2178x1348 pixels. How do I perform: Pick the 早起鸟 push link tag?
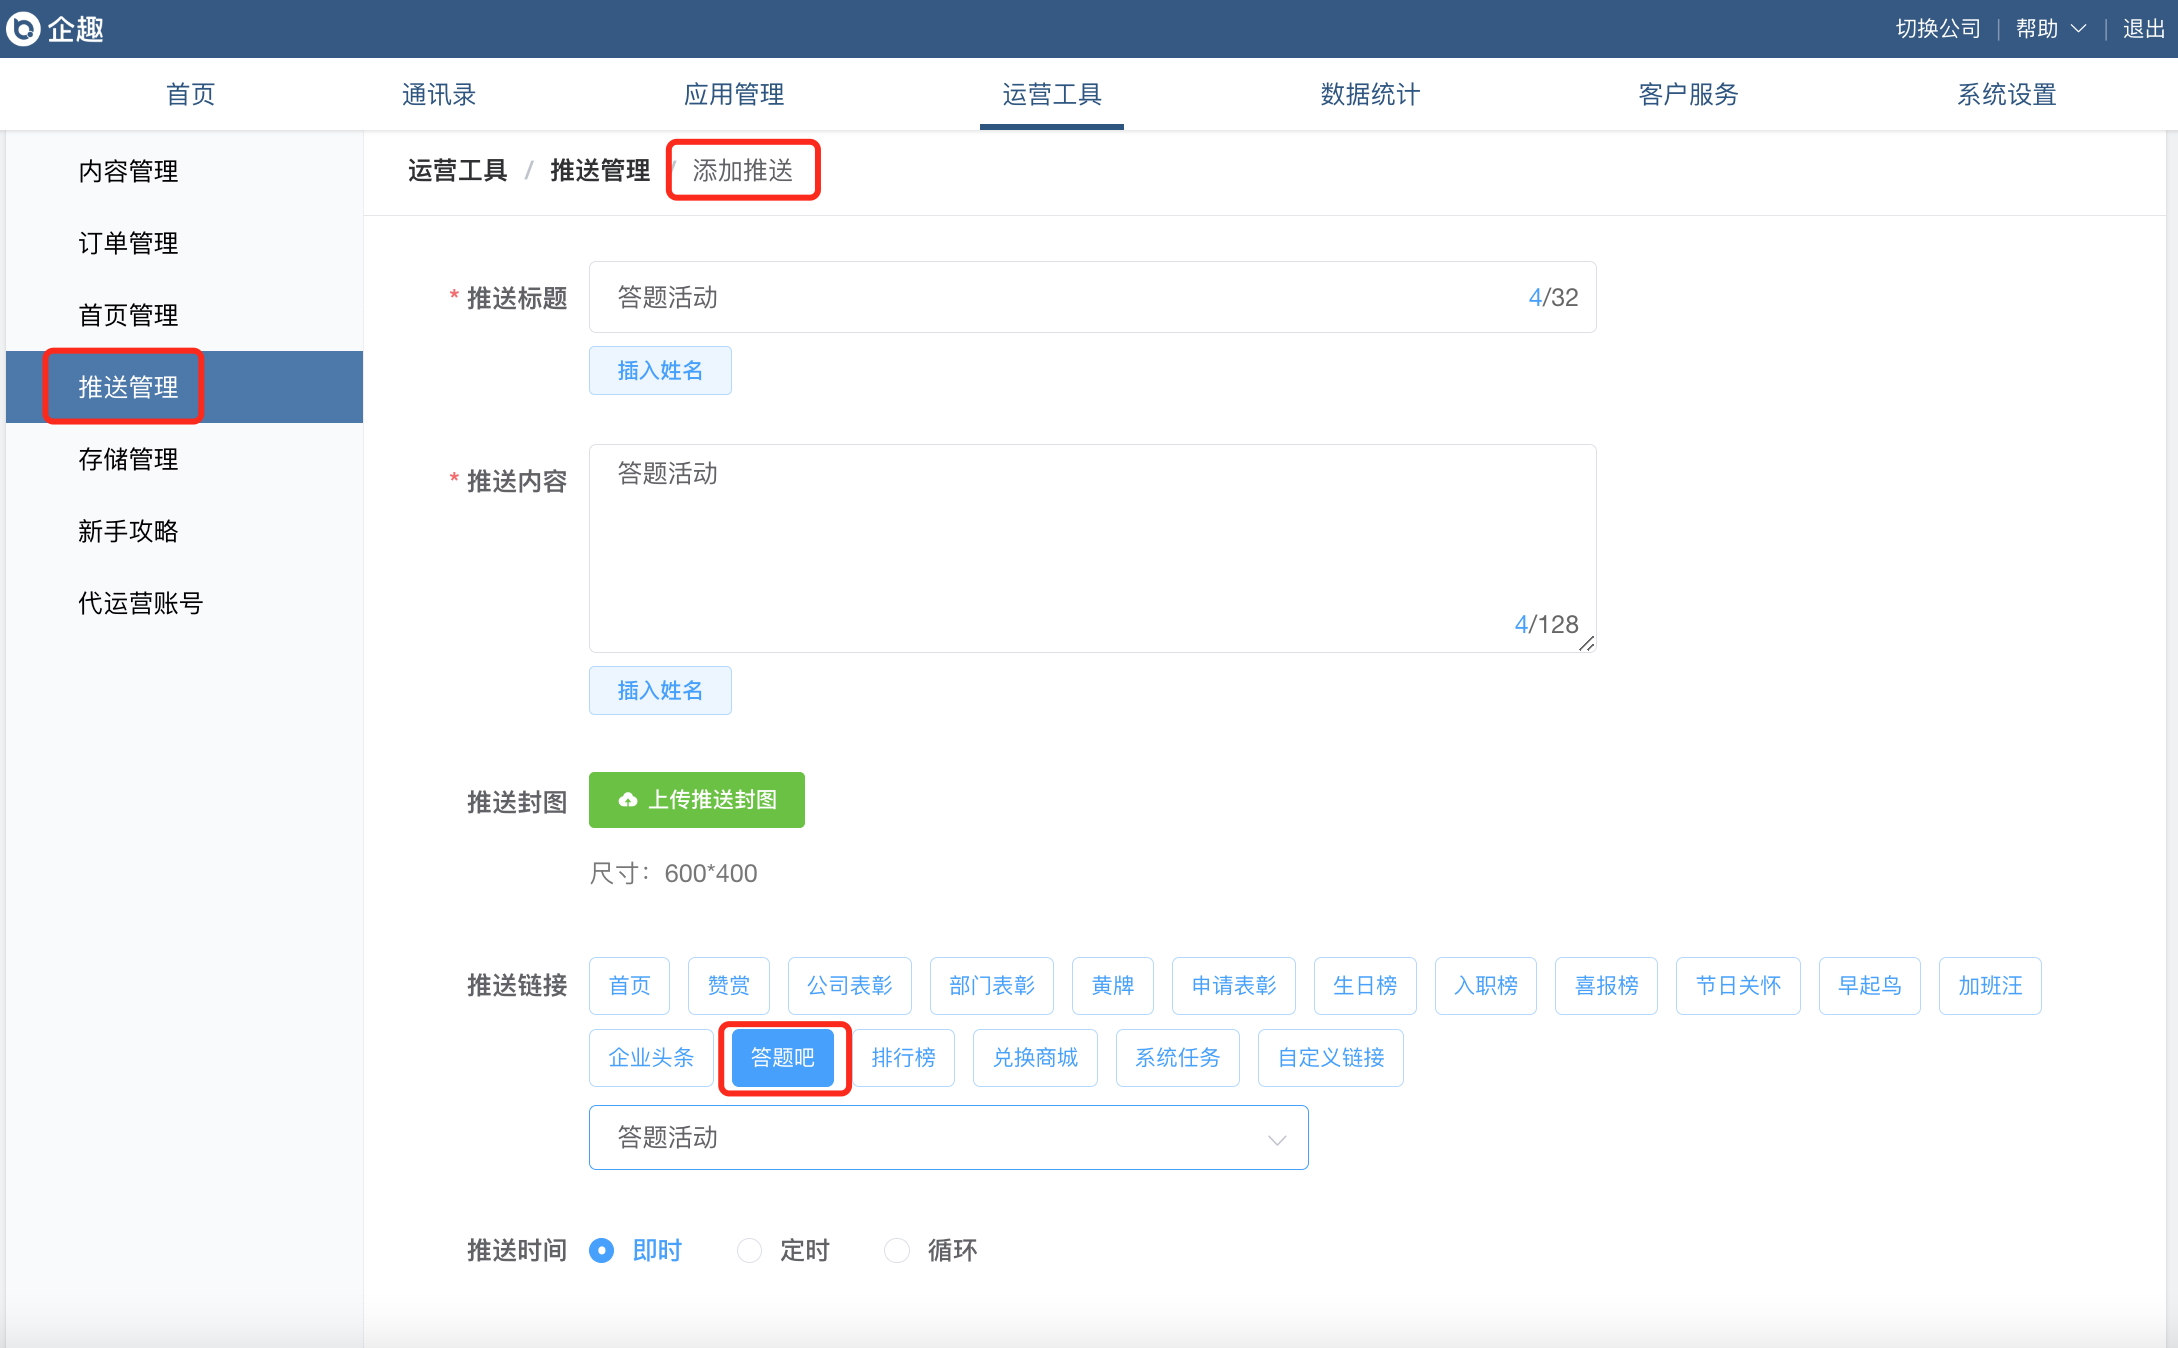pos(1869,986)
